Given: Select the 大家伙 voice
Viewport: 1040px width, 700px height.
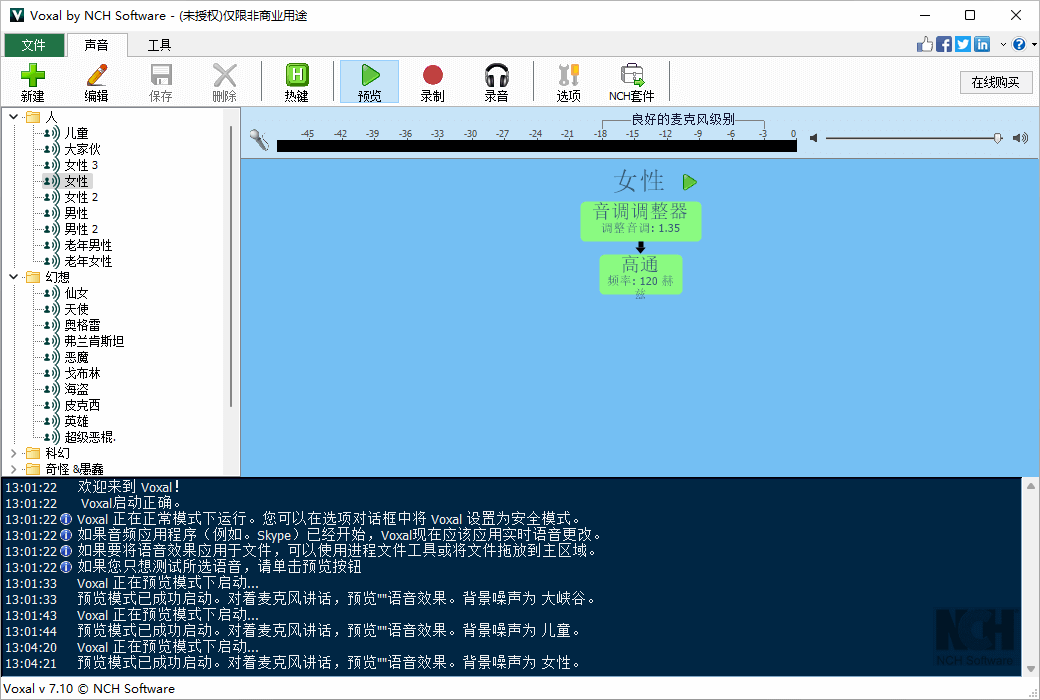Looking at the screenshot, I should coord(82,149).
